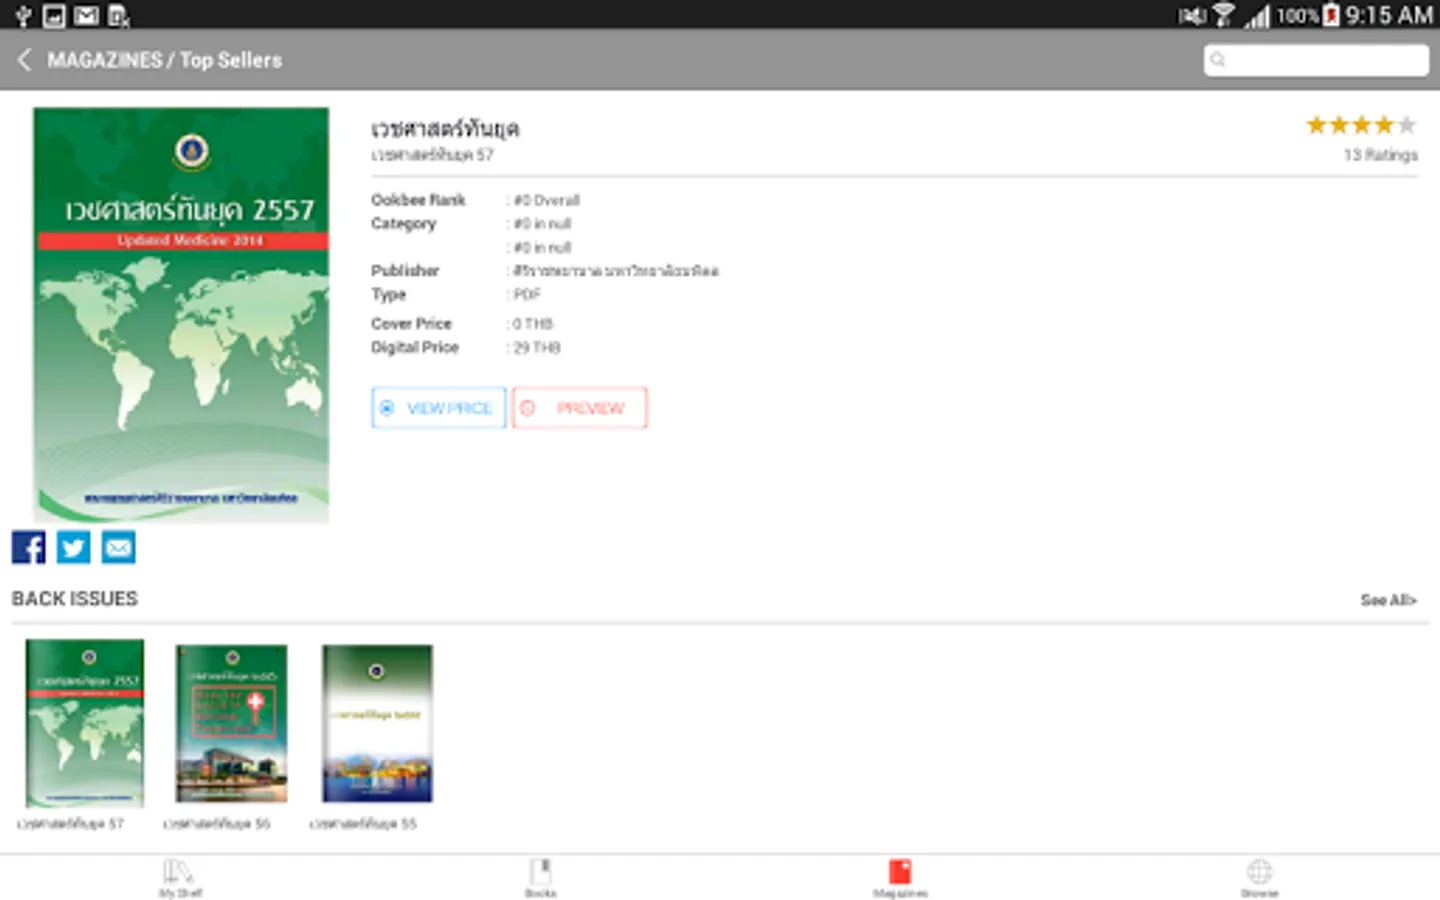The height and width of the screenshot is (900, 1440).
Task: Select the 29 THB digital price
Action: (x=536, y=348)
